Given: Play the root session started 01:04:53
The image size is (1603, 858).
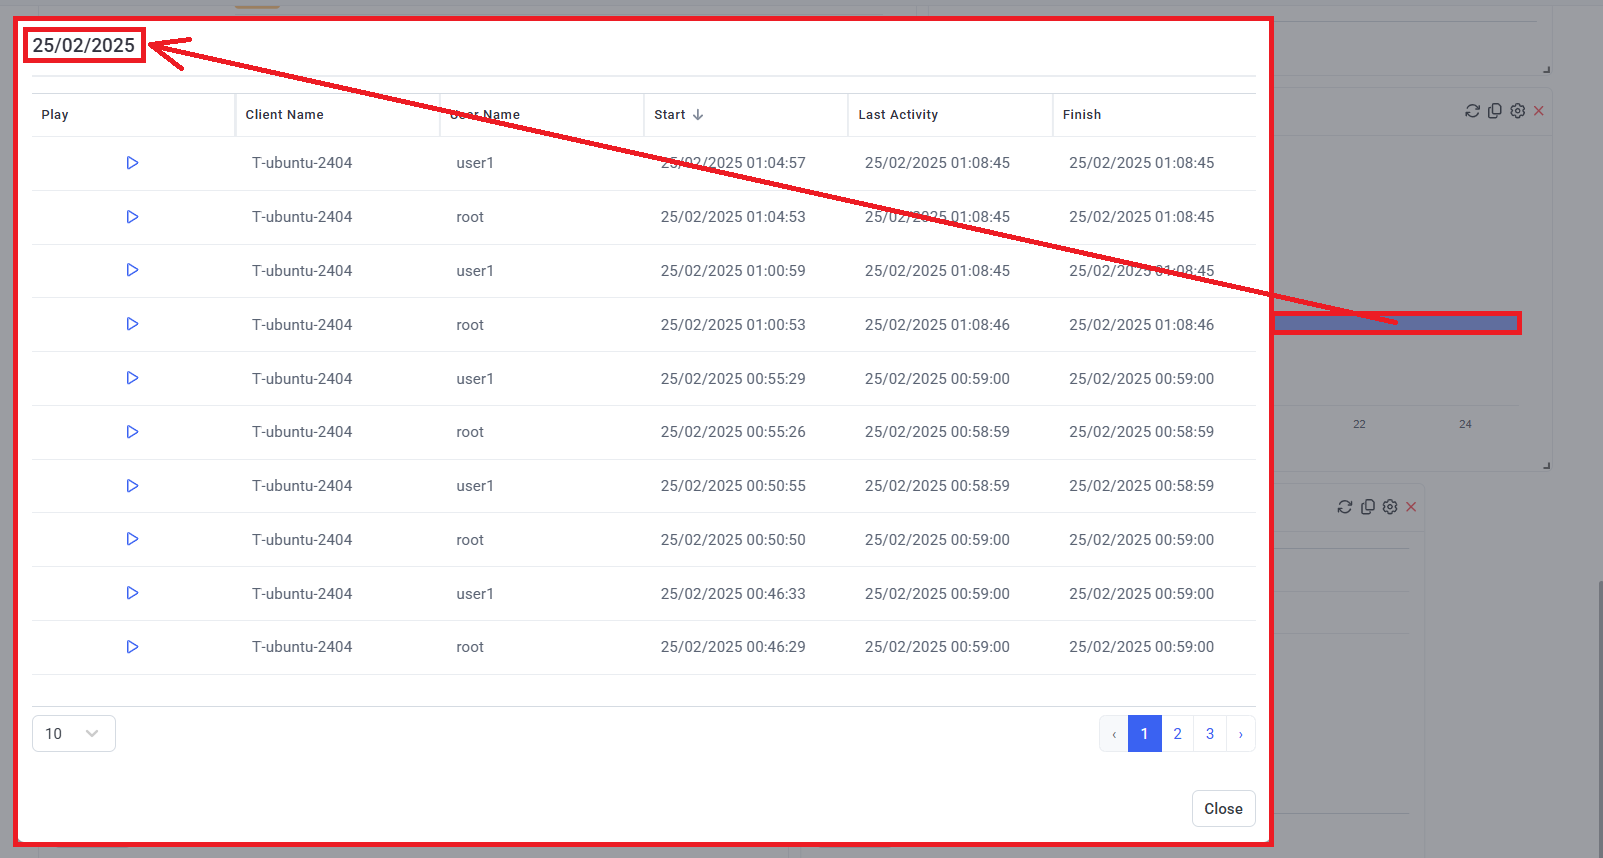Looking at the screenshot, I should coord(132,217).
